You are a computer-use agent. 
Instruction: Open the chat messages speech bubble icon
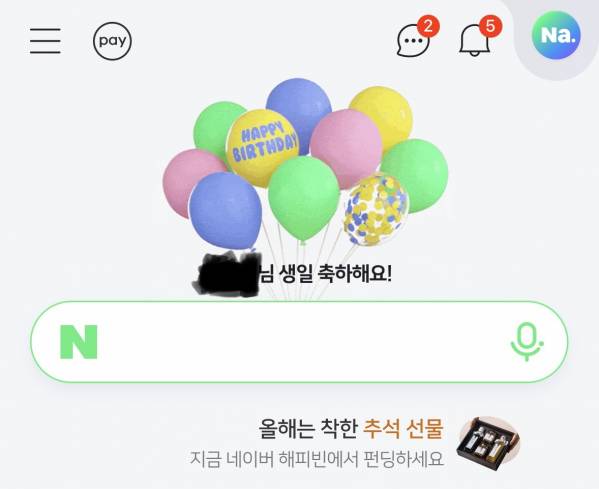click(413, 41)
